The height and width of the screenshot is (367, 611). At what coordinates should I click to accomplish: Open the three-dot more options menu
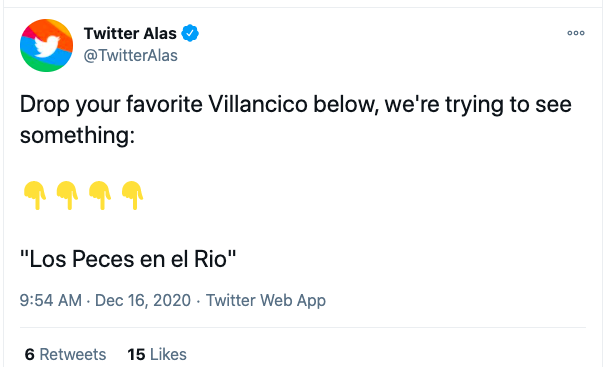pyautogui.click(x=576, y=33)
